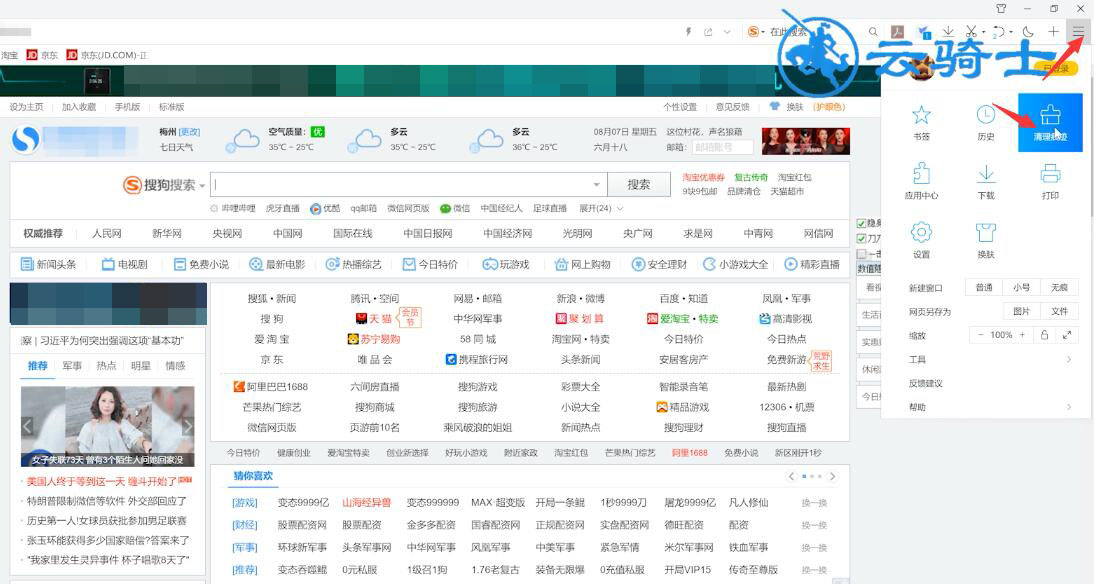Click the 最新电影 film reel icon
This screenshot has height=584, width=1094.
pyautogui.click(x=255, y=264)
